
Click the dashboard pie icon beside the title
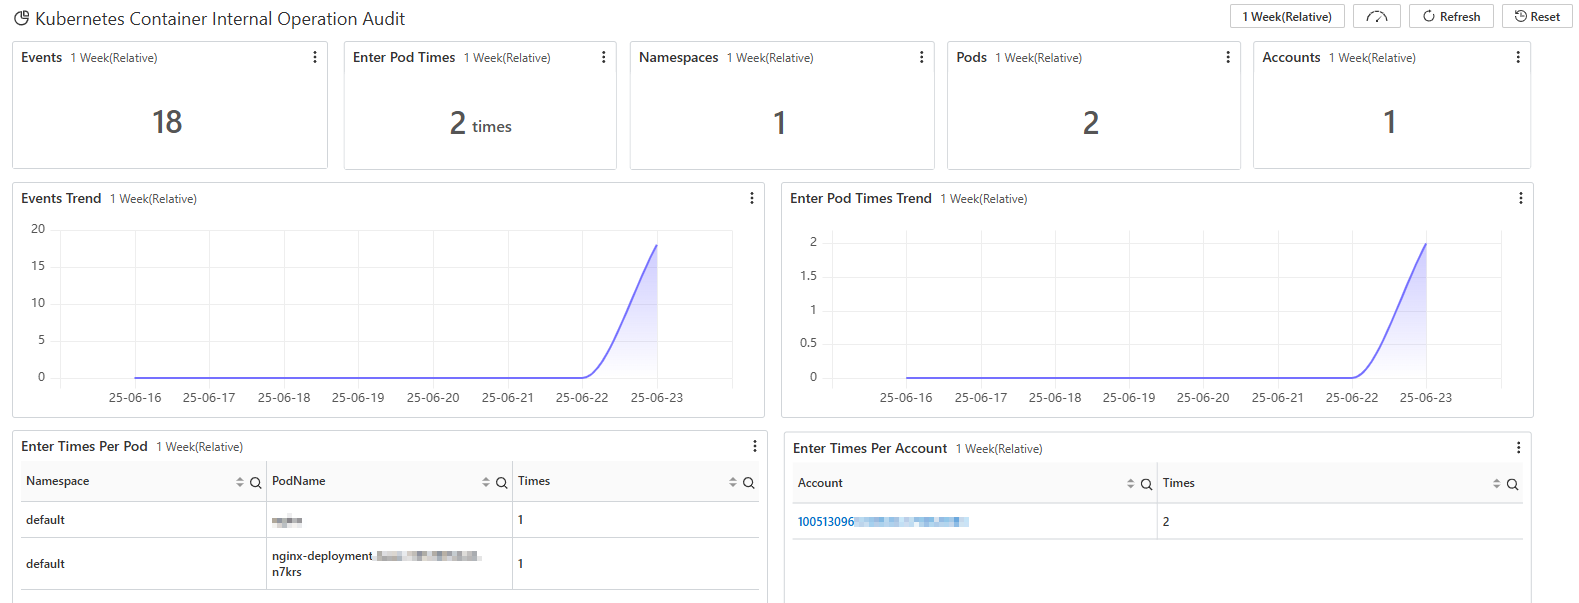[21, 18]
